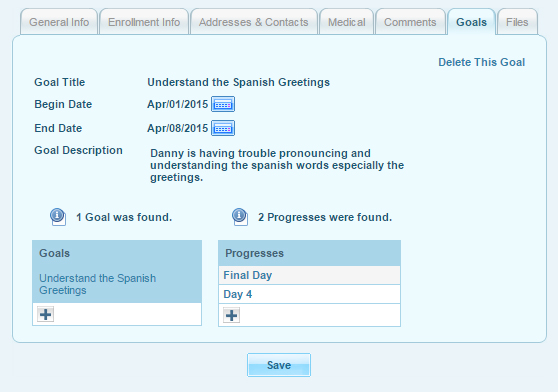Select the Day 4 progress row

[x=309, y=294]
